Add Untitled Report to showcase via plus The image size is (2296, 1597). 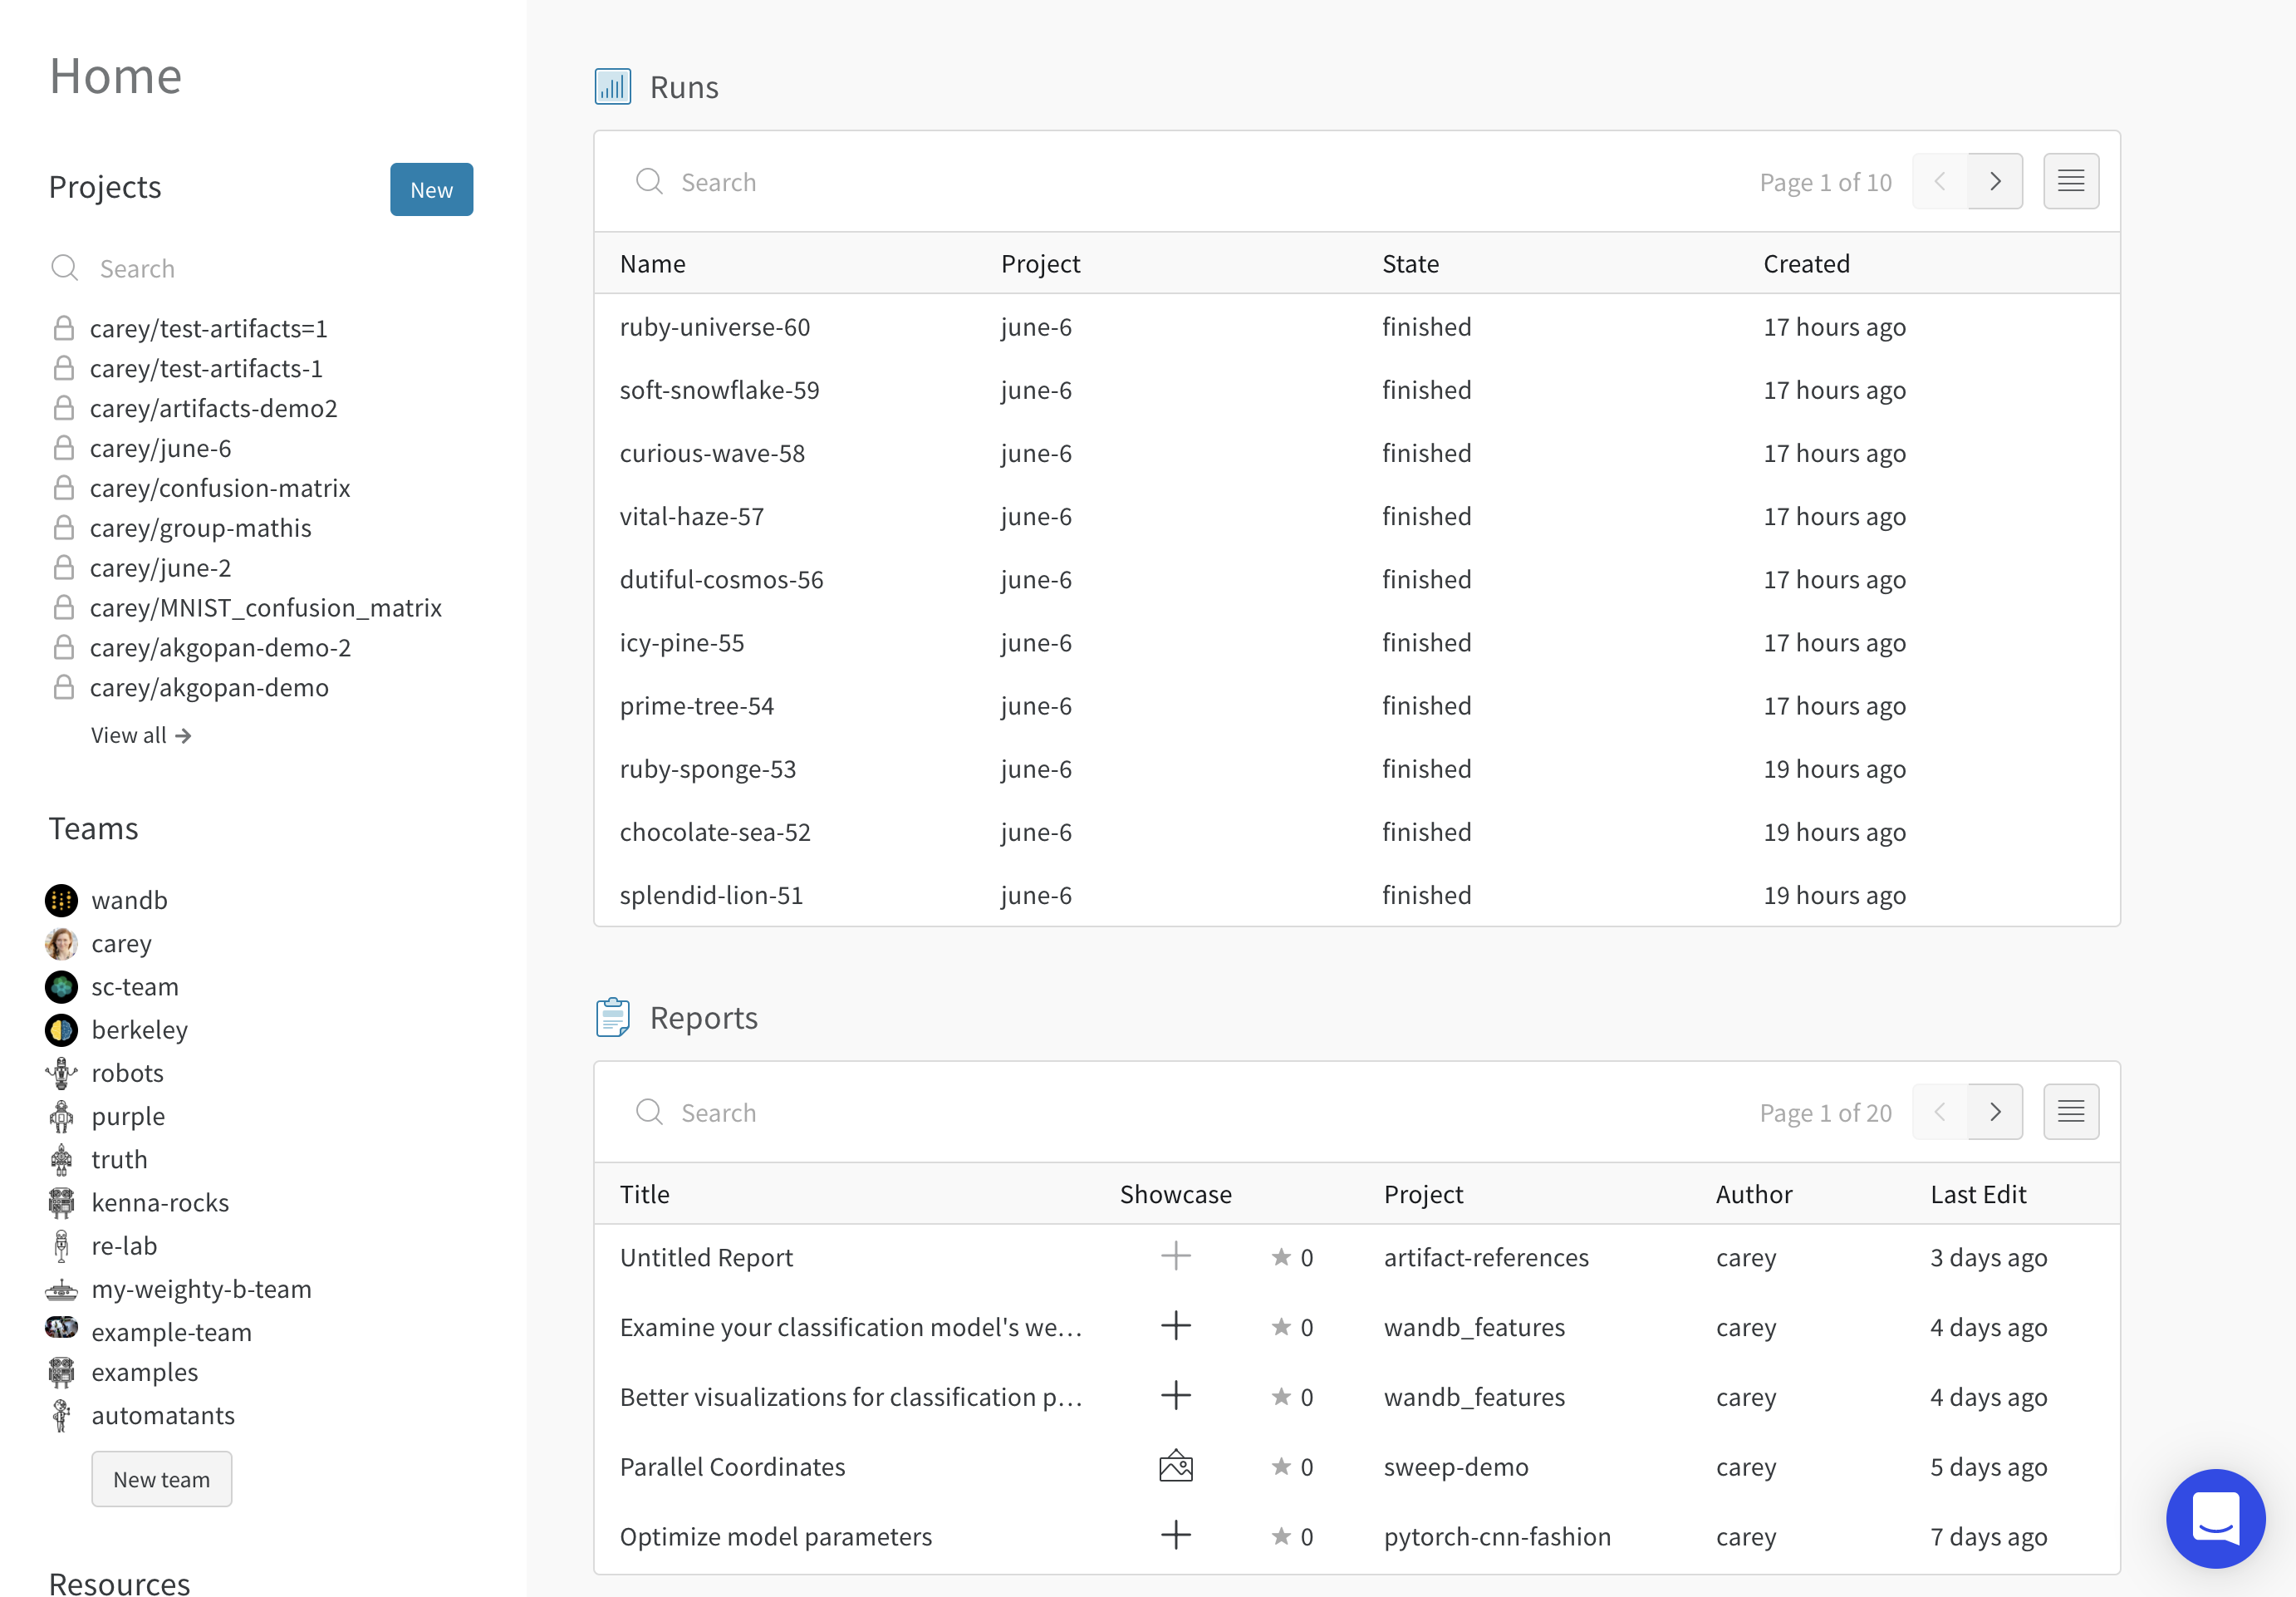pyautogui.click(x=1175, y=1256)
